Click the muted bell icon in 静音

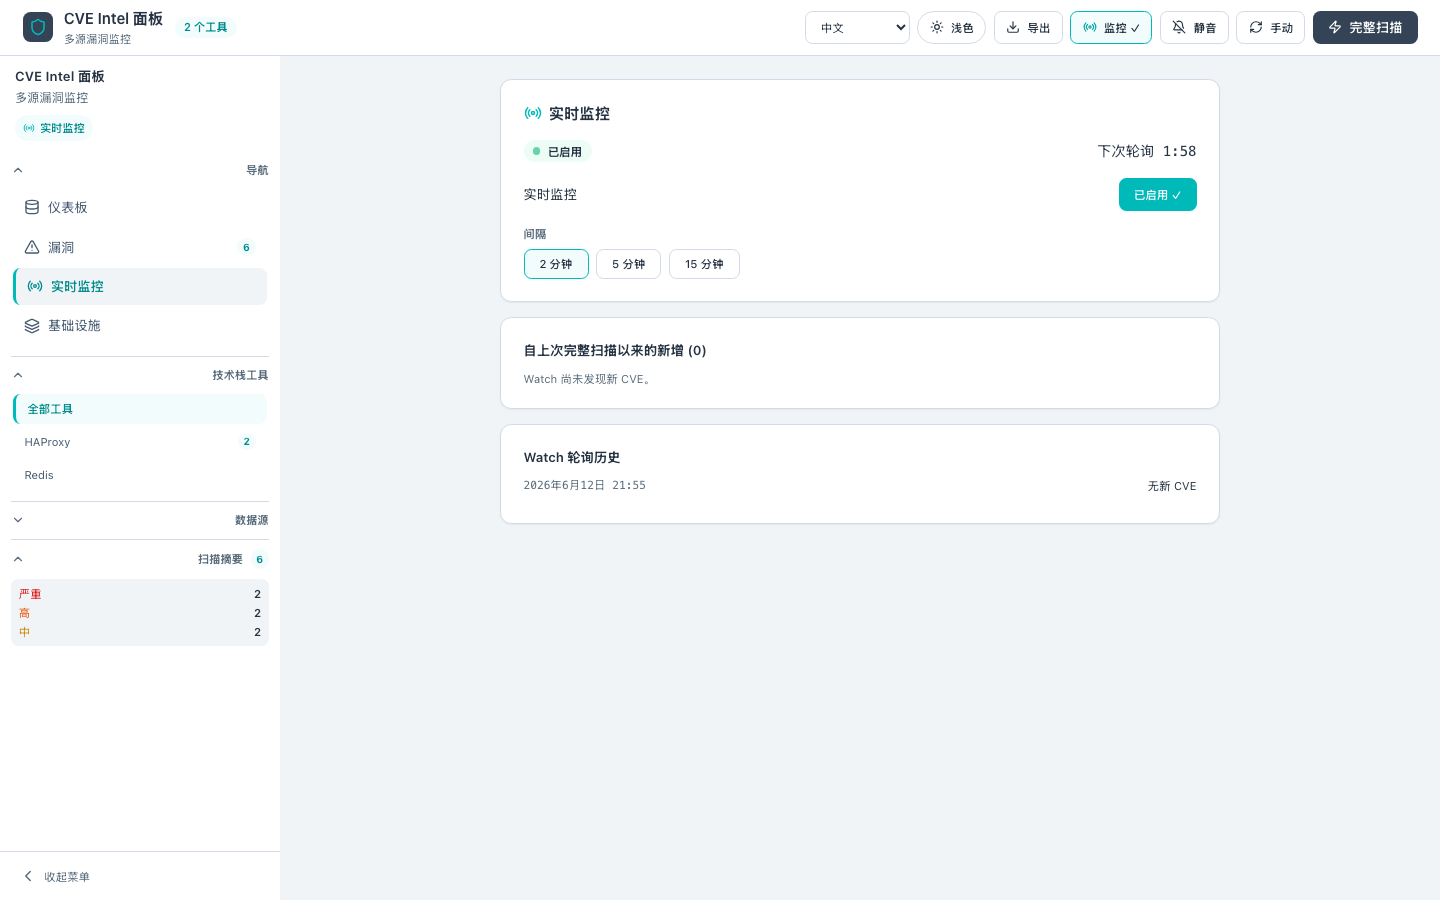[x=1179, y=27]
